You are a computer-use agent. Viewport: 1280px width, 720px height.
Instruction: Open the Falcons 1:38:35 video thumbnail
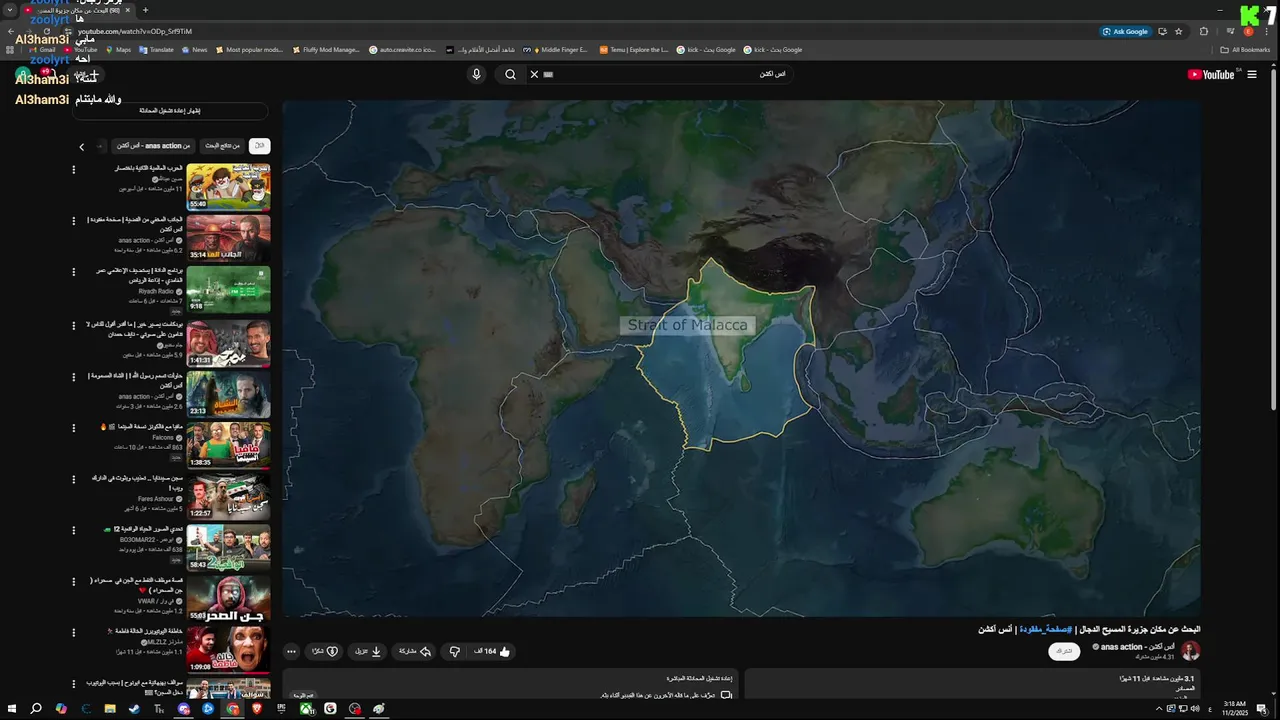[228, 445]
